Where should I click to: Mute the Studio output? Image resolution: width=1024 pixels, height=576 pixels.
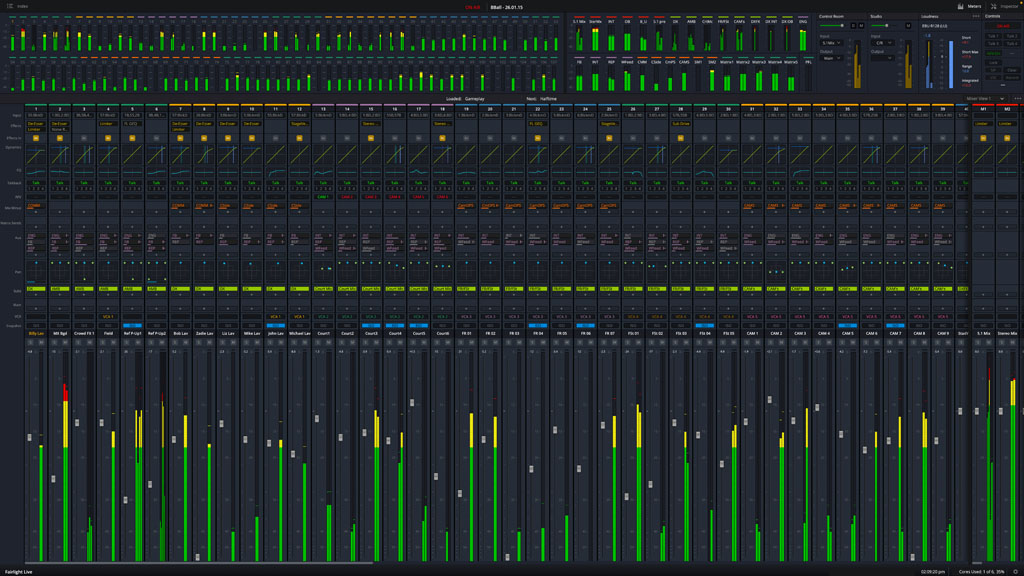[908, 25]
